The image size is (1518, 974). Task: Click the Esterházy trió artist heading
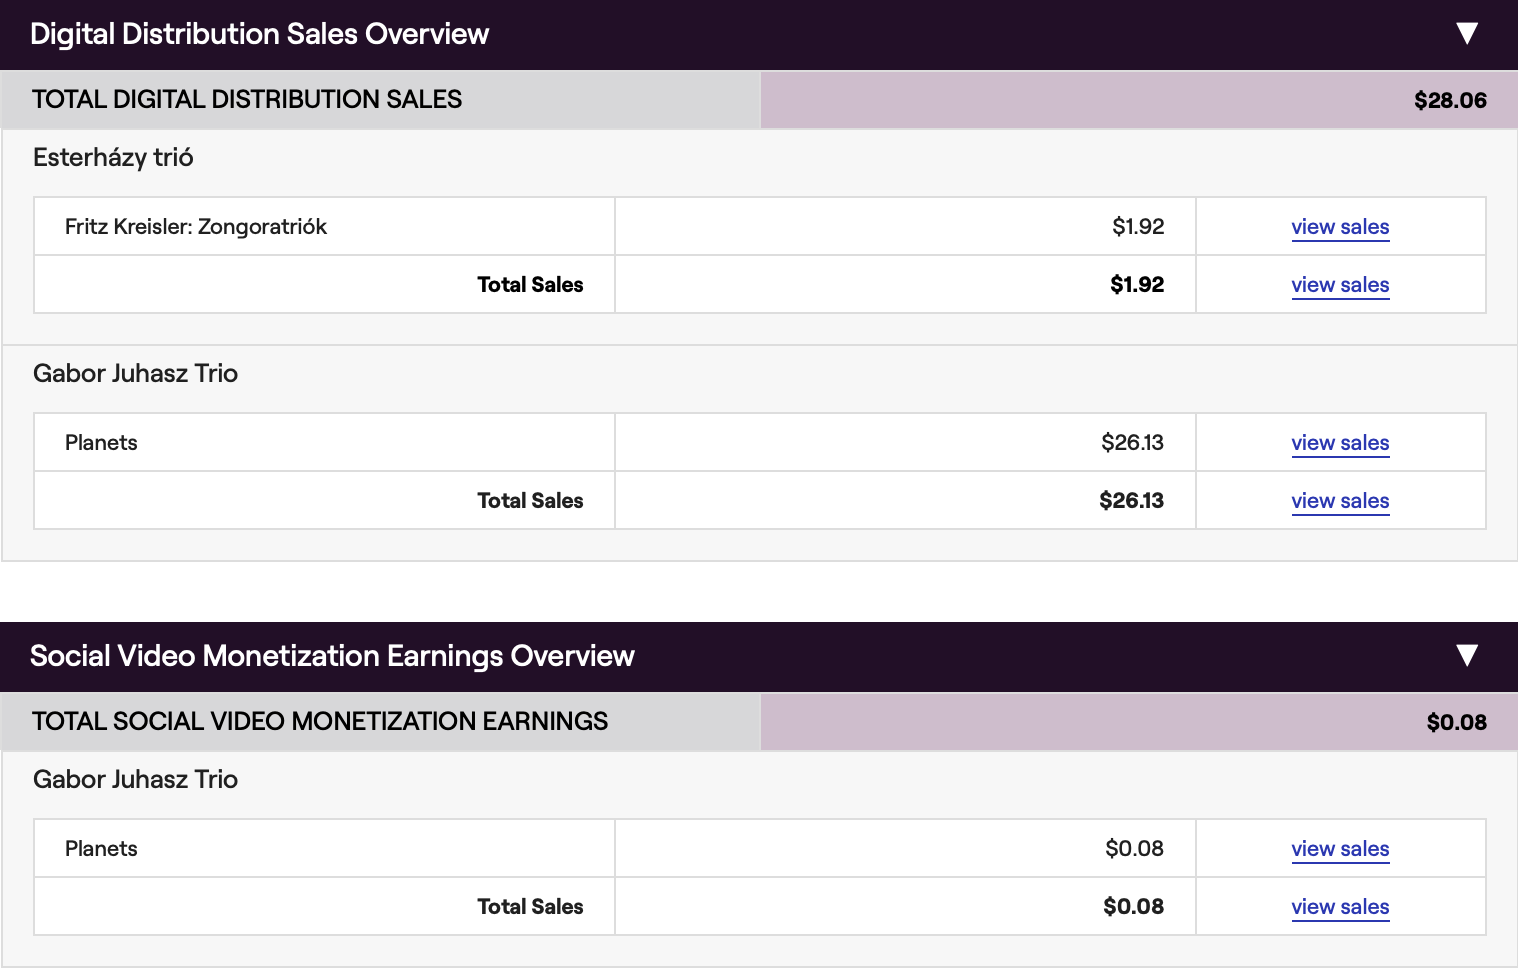[x=113, y=158]
